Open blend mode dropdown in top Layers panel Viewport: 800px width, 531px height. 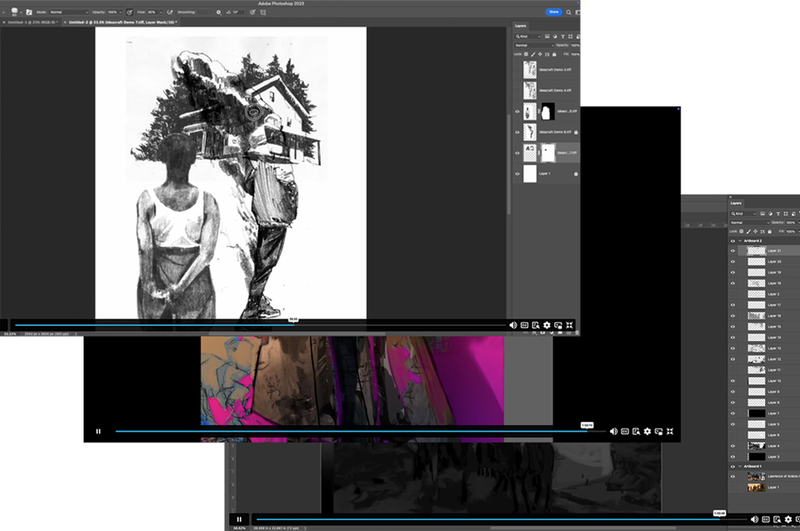point(528,46)
